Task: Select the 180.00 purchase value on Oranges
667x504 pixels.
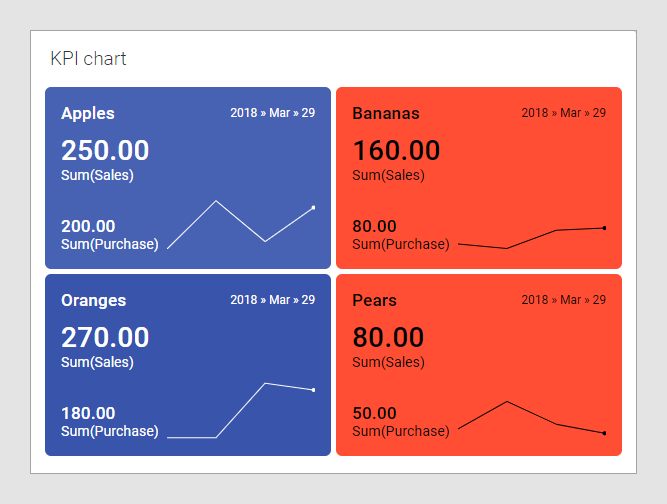Action: coord(88,413)
